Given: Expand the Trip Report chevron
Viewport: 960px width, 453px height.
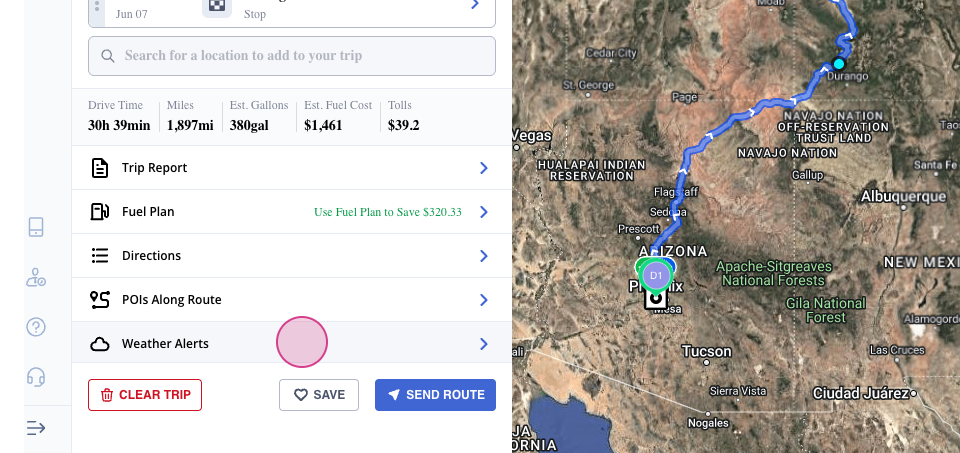Looking at the screenshot, I should coord(483,168).
